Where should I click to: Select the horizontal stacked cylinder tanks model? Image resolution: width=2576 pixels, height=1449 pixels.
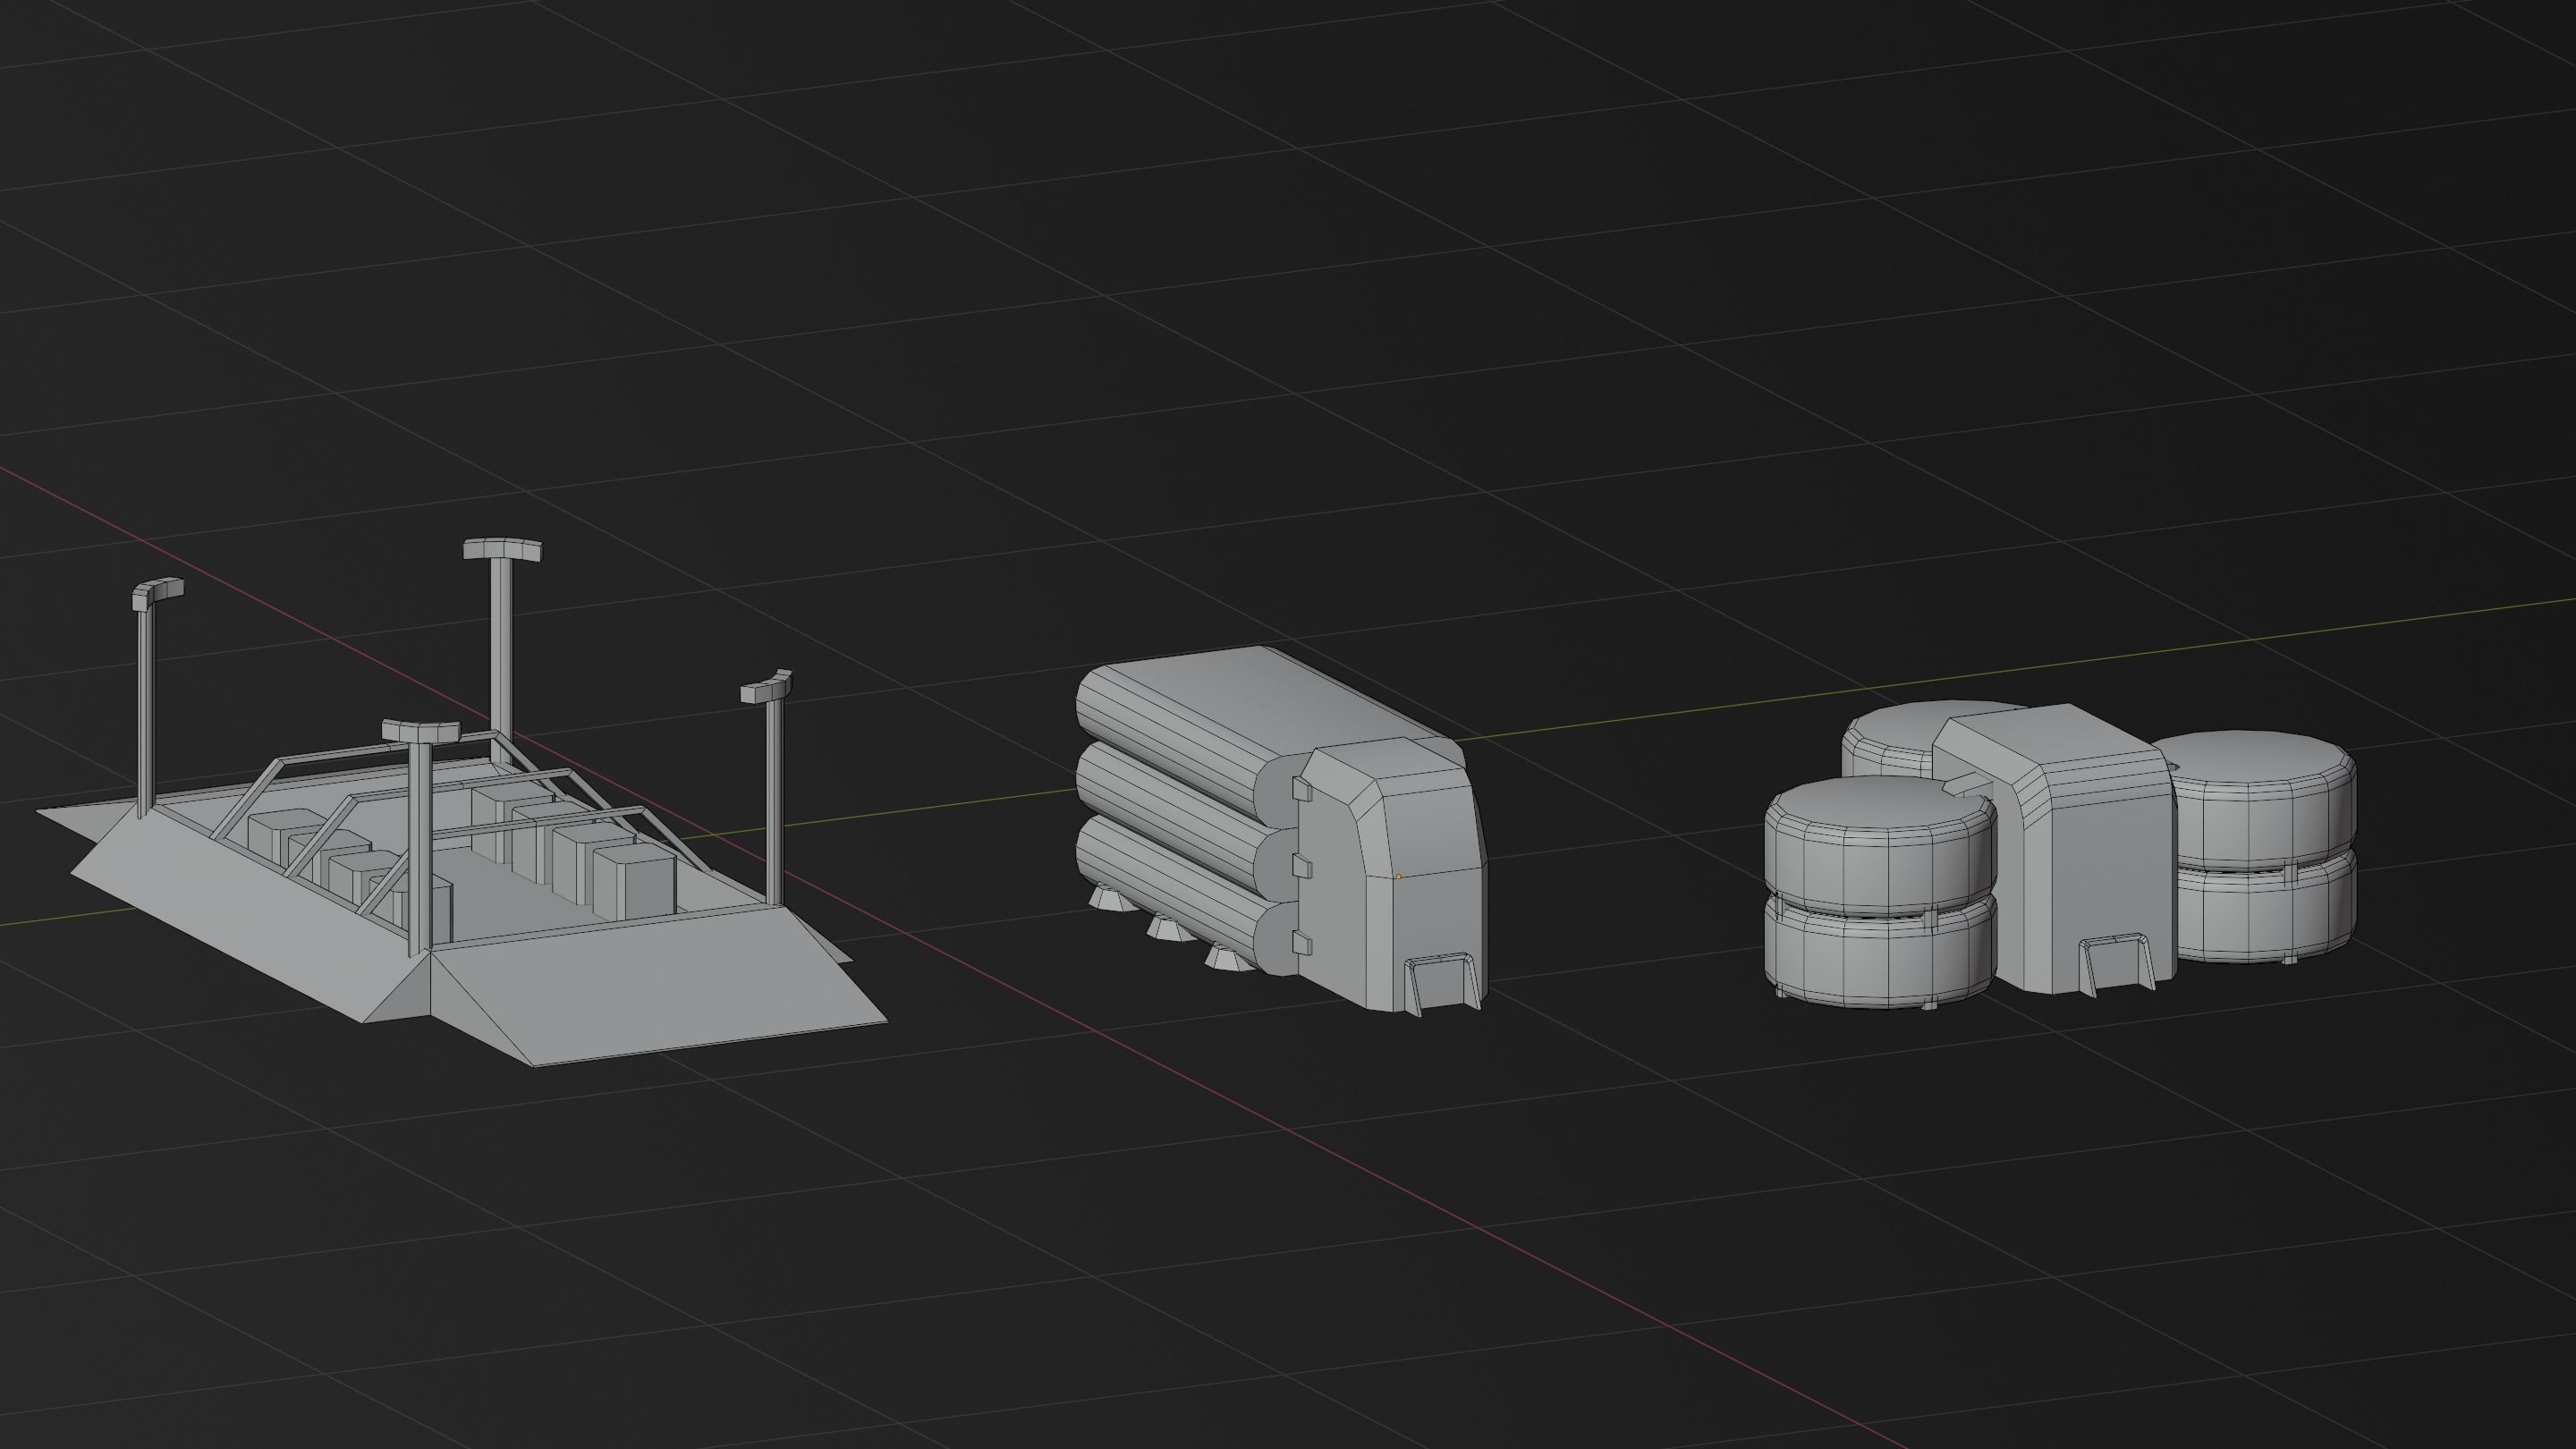coord(1280,830)
